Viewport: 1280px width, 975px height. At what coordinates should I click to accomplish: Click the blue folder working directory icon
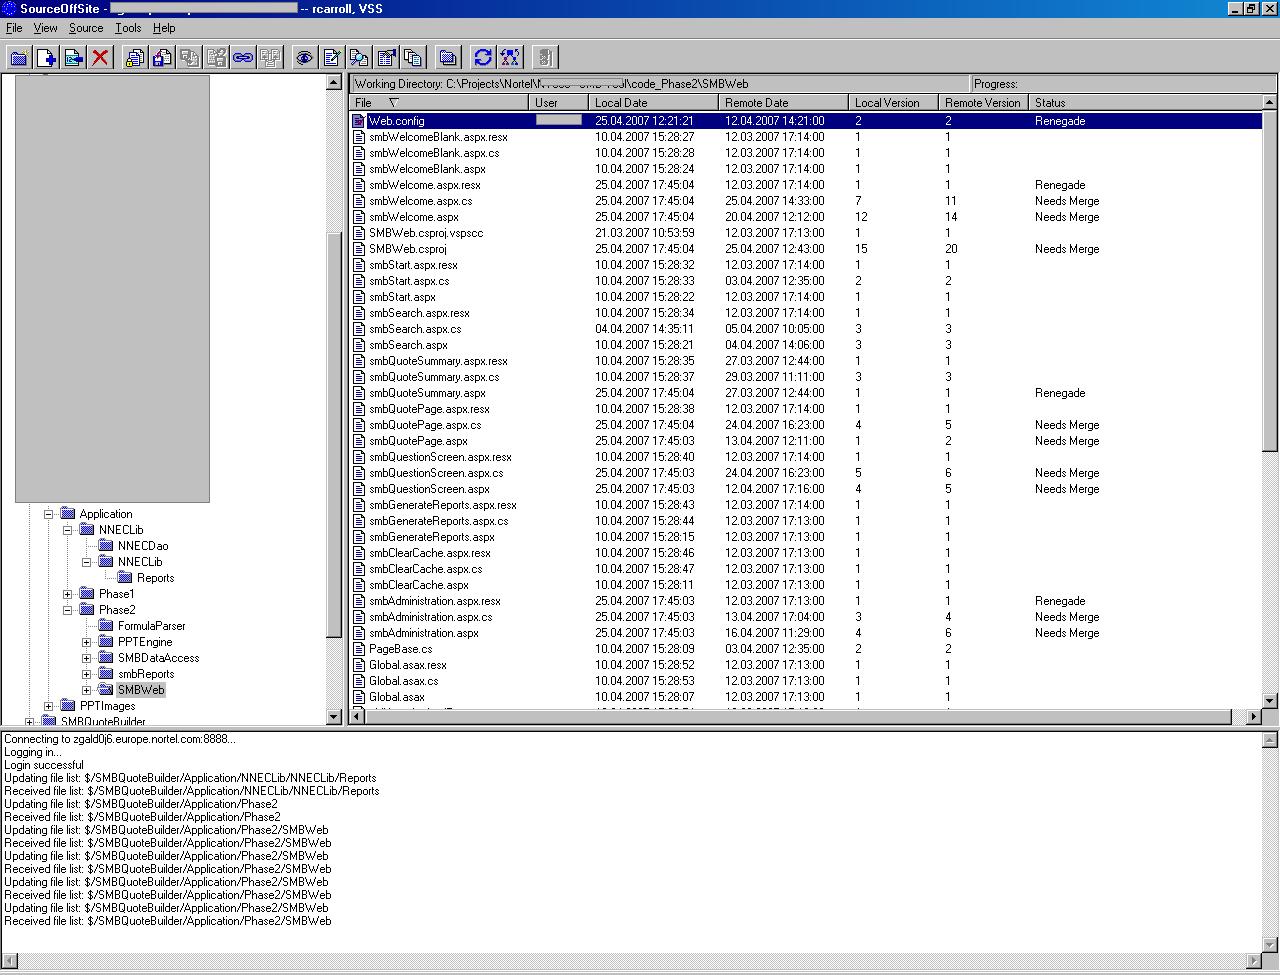point(448,58)
